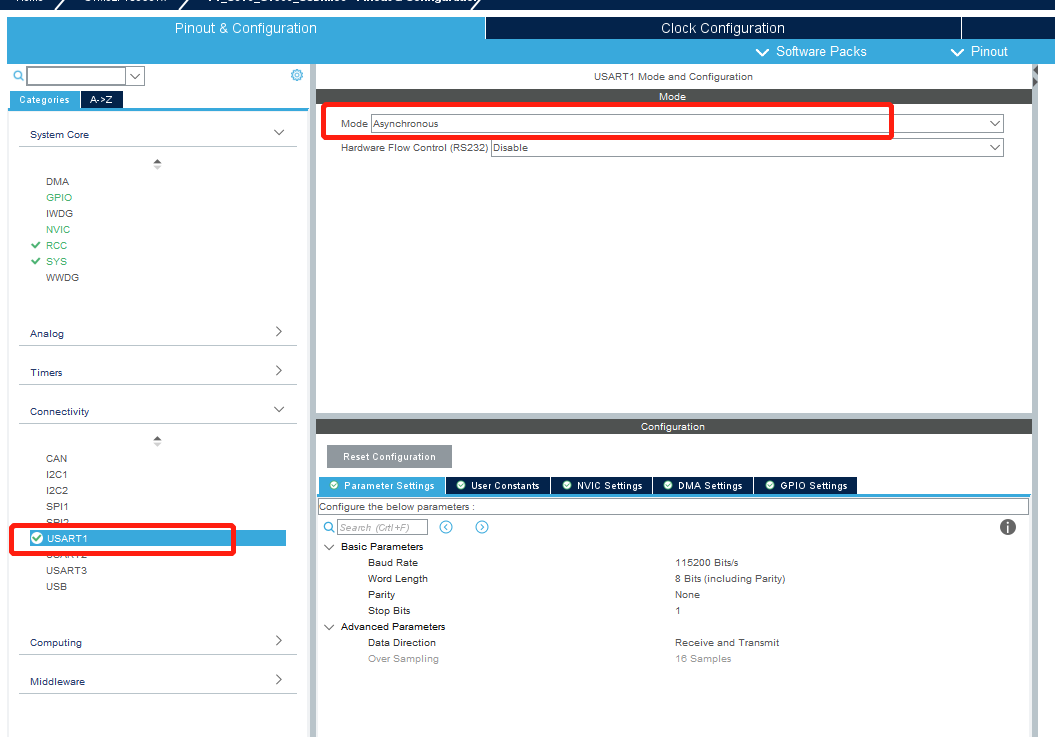Open the category search dropdown arrow
This screenshot has width=1055, height=737.
[x=135, y=76]
